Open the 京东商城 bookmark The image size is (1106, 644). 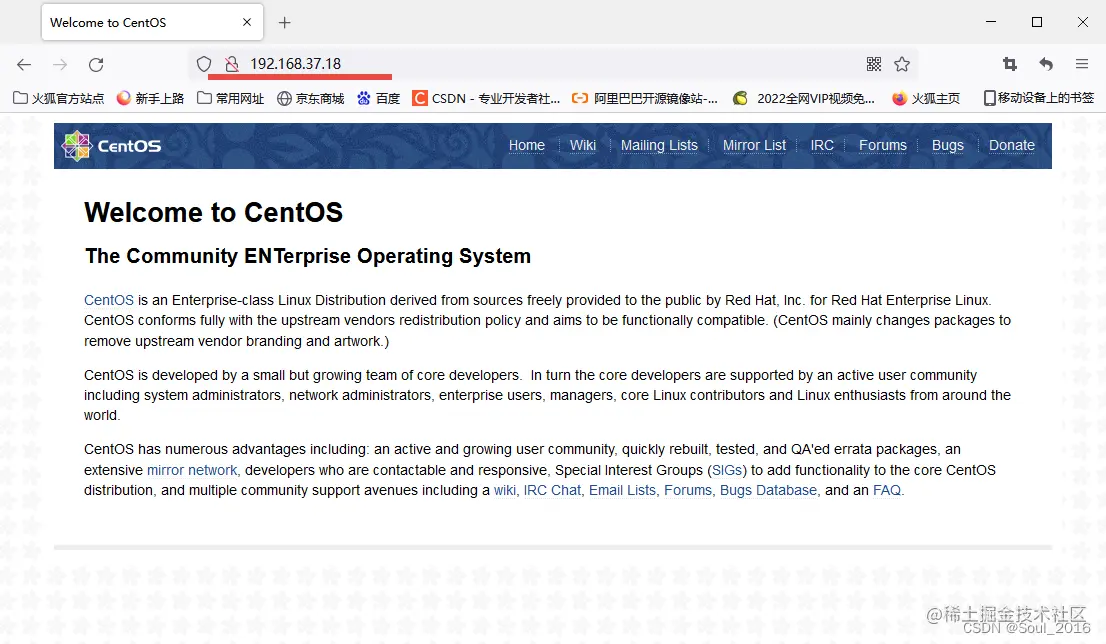click(310, 98)
